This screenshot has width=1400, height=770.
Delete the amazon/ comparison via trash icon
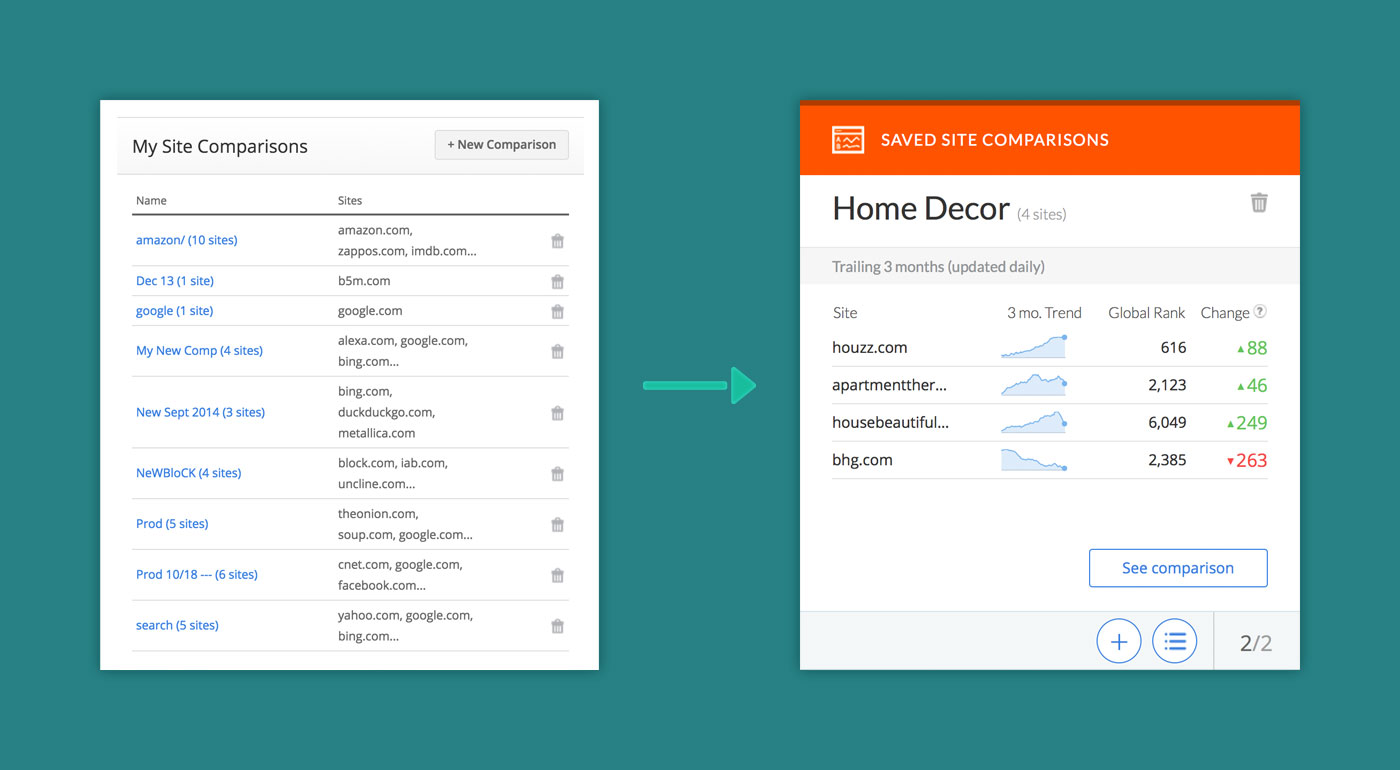pyautogui.click(x=558, y=241)
